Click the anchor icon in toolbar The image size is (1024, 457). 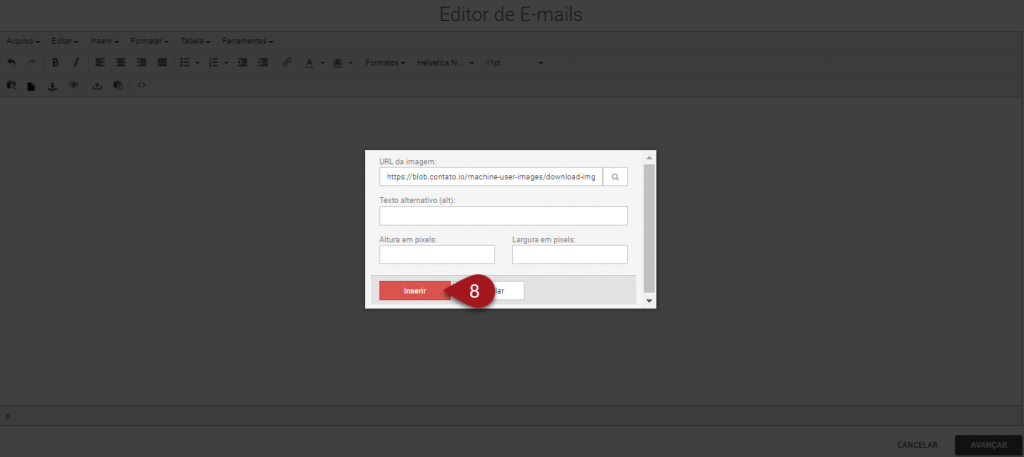(x=53, y=85)
